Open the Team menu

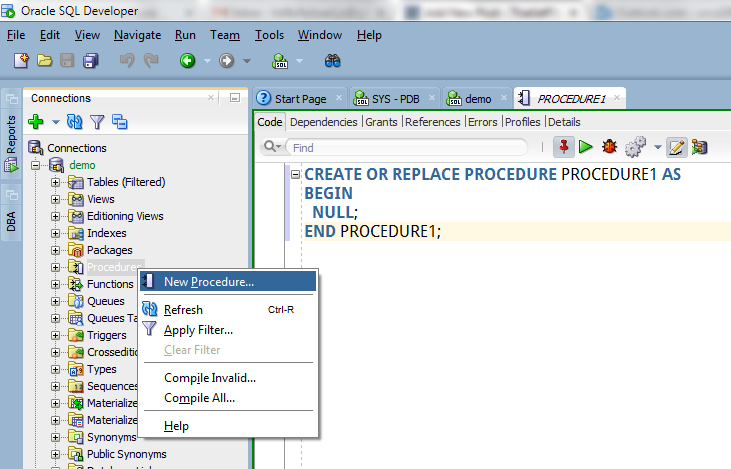[225, 35]
